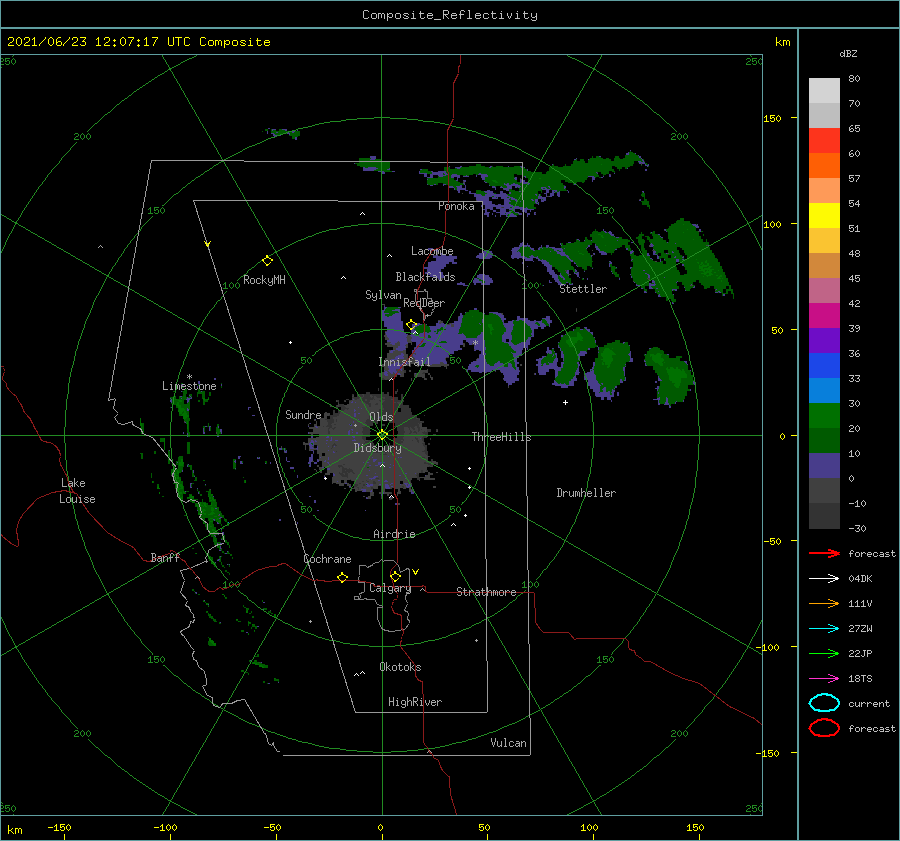This screenshot has height=841, width=900.
Task: Click the cyan 27ZW arrow icon
Action: [x=824, y=629]
